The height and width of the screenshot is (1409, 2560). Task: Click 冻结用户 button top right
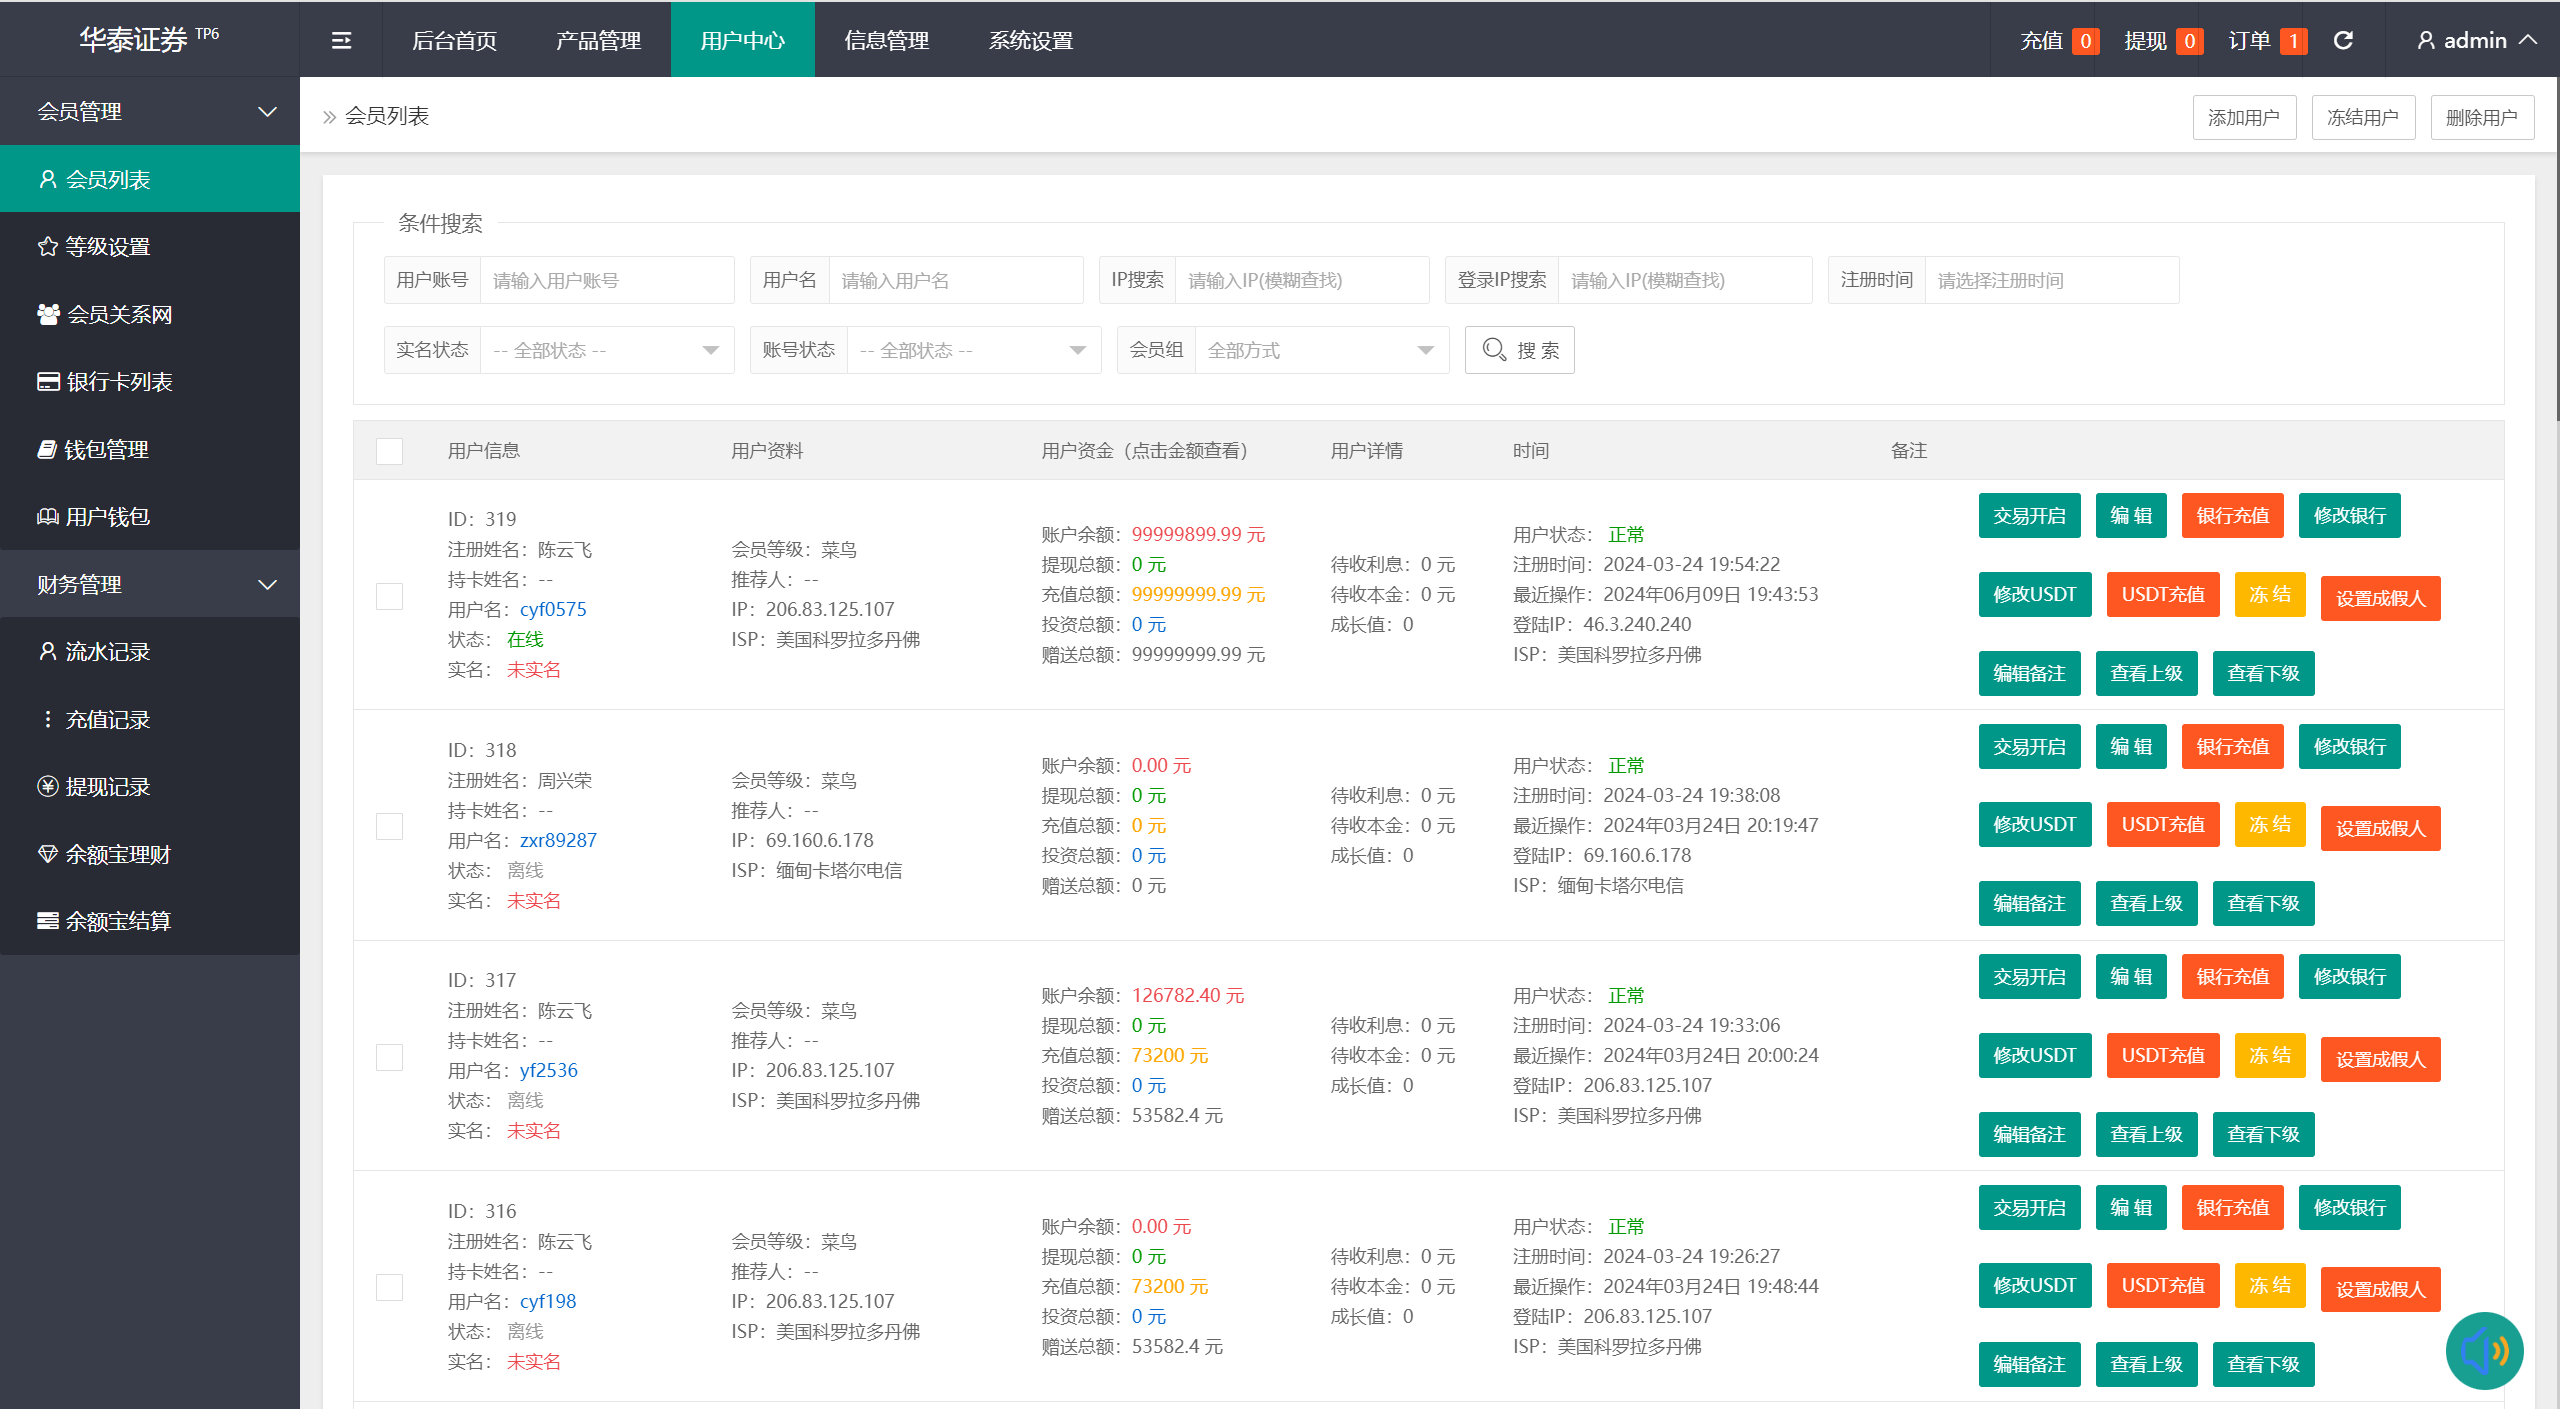[x=2362, y=116]
